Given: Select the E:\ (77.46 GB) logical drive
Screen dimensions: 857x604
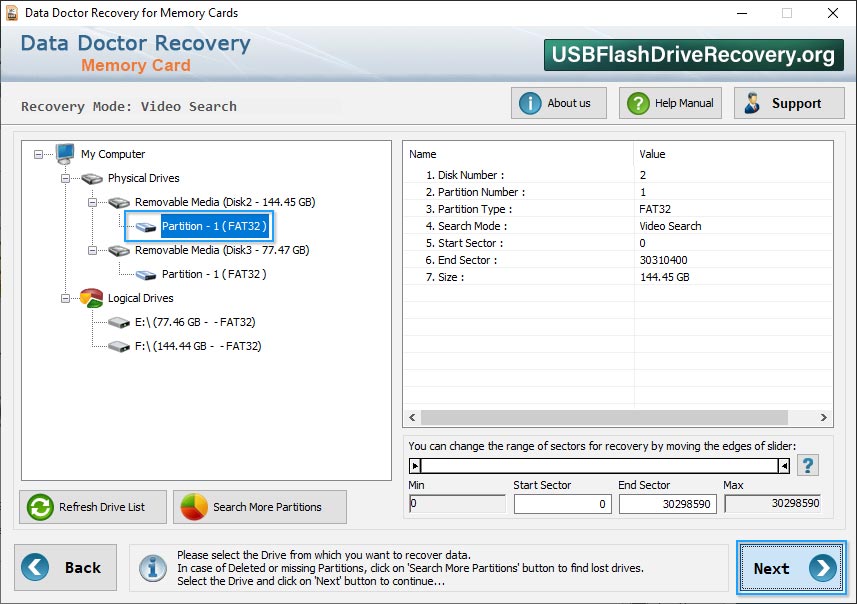Looking at the screenshot, I should [195, 322].
